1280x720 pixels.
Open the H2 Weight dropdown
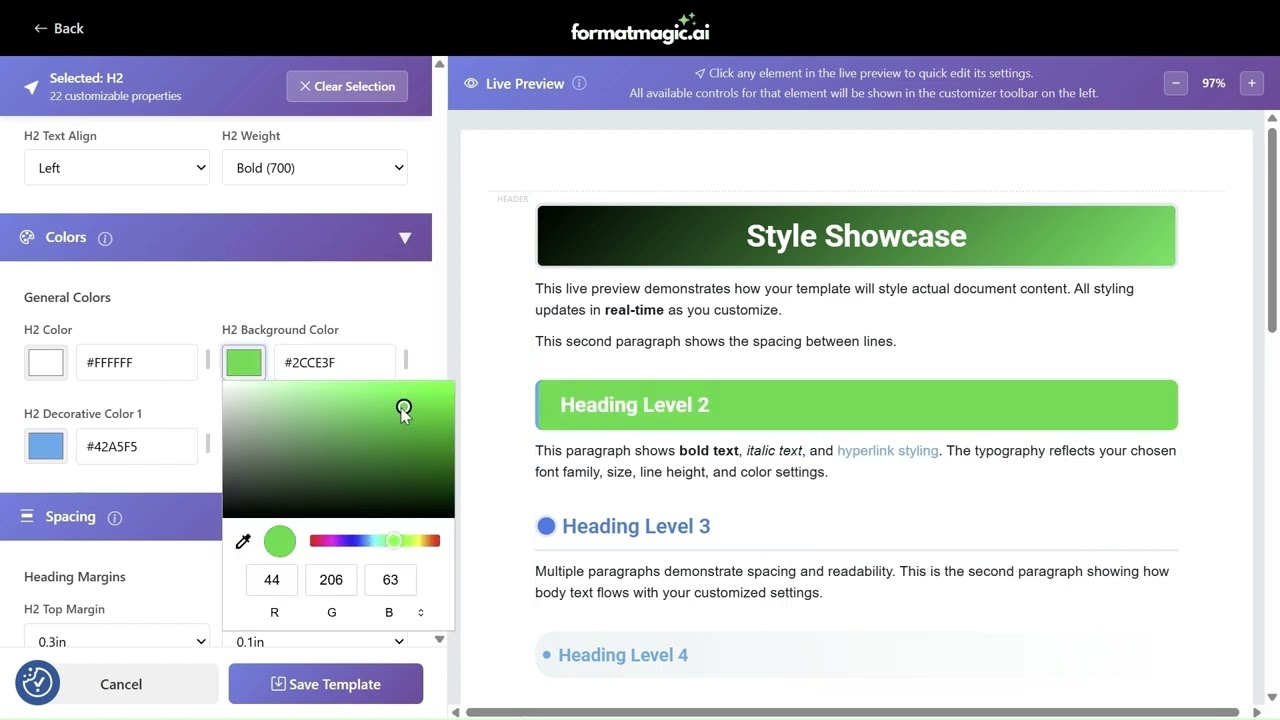pyautogui.click(x=315, y=168)
